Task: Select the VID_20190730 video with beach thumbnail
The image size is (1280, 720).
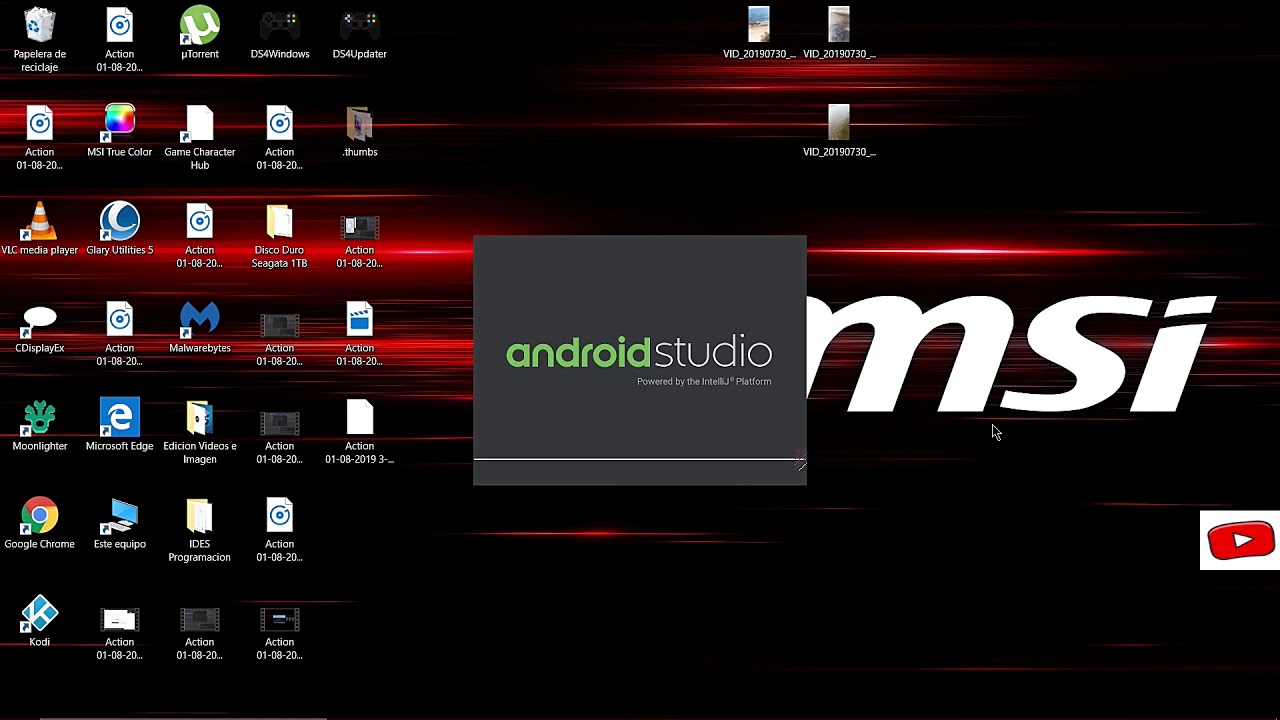Action: [759, 25]
